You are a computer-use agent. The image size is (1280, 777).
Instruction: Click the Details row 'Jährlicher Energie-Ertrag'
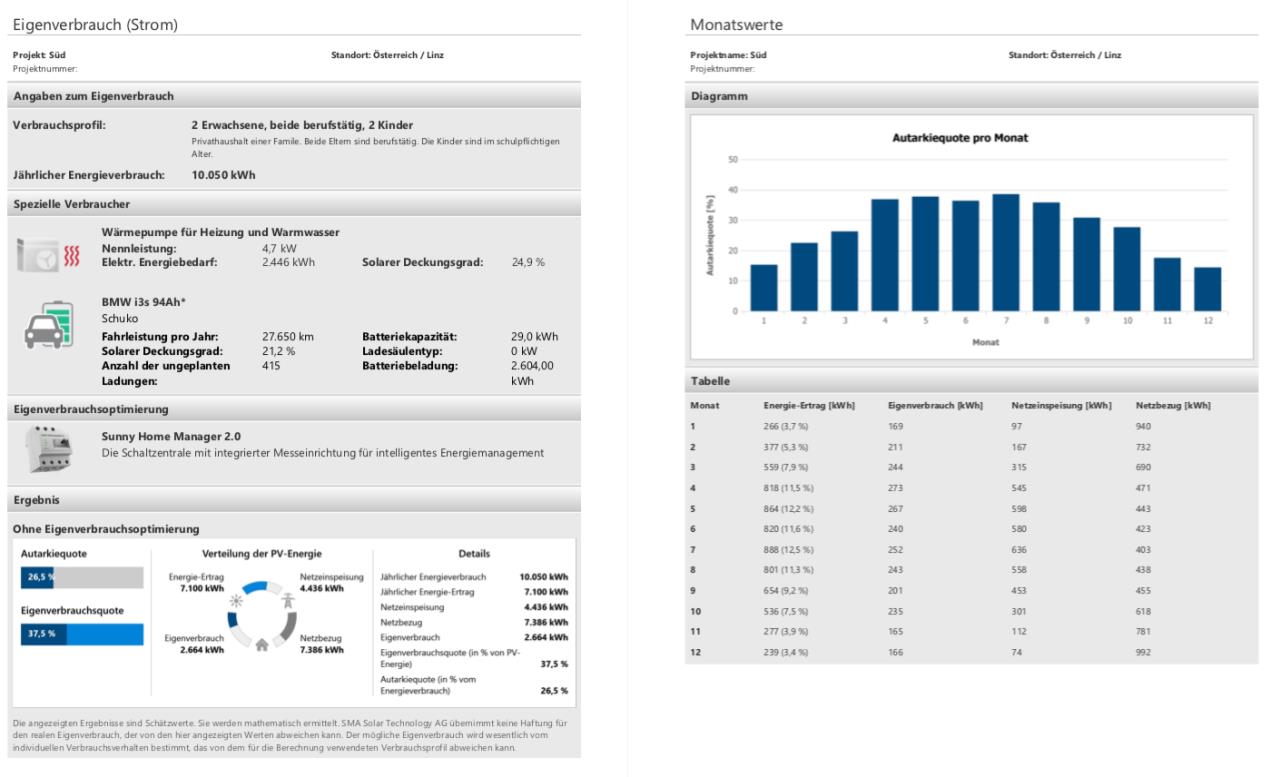pyautogui.click(x=474, y=591)
